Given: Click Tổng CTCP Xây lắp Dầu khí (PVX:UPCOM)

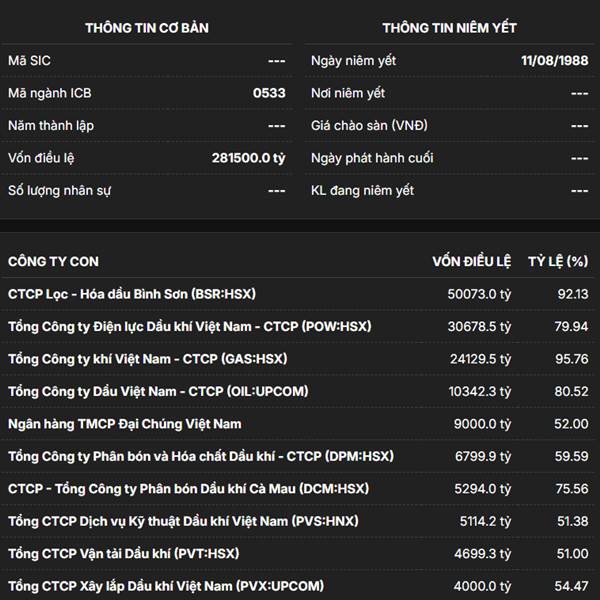Looking at the screenshot, I should coord(165,586).
